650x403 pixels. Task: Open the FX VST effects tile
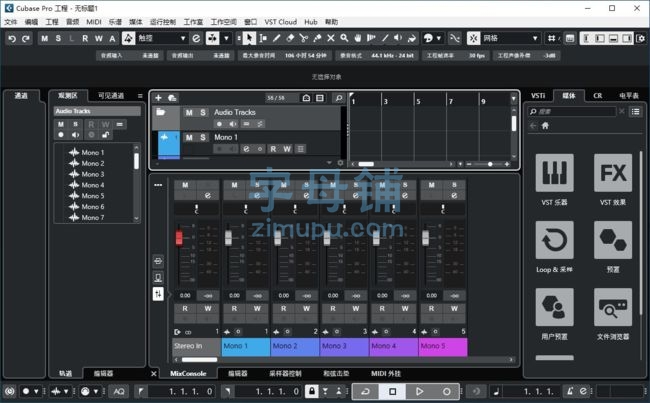pos(613,173)
